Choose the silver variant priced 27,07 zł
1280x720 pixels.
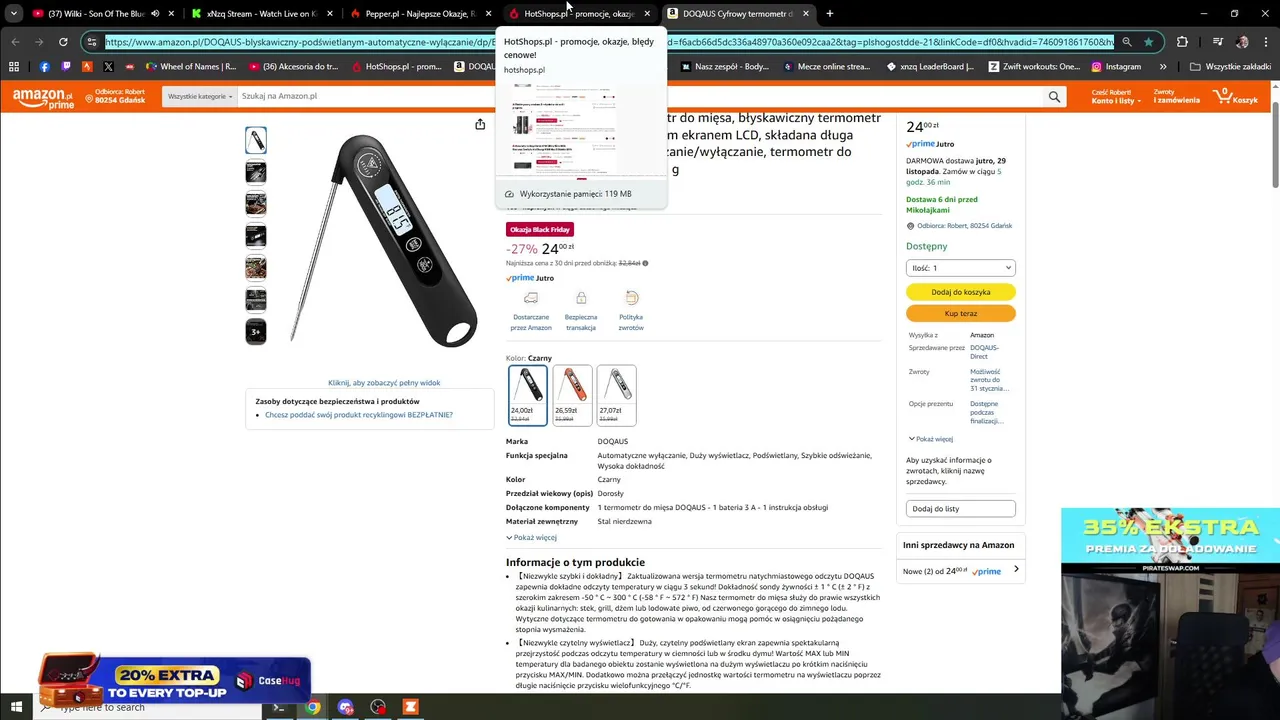(616, 395)
